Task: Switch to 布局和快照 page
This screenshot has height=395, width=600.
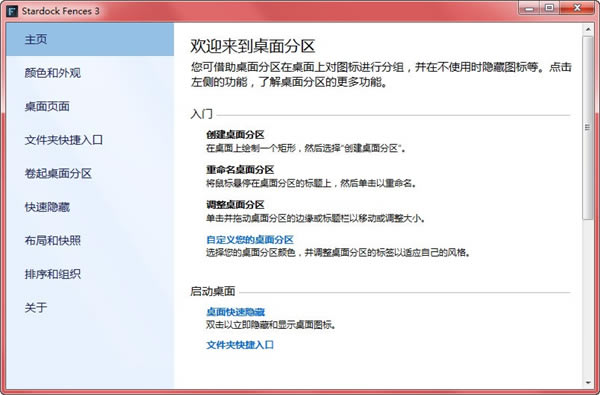Action: [x=90, y=240]
